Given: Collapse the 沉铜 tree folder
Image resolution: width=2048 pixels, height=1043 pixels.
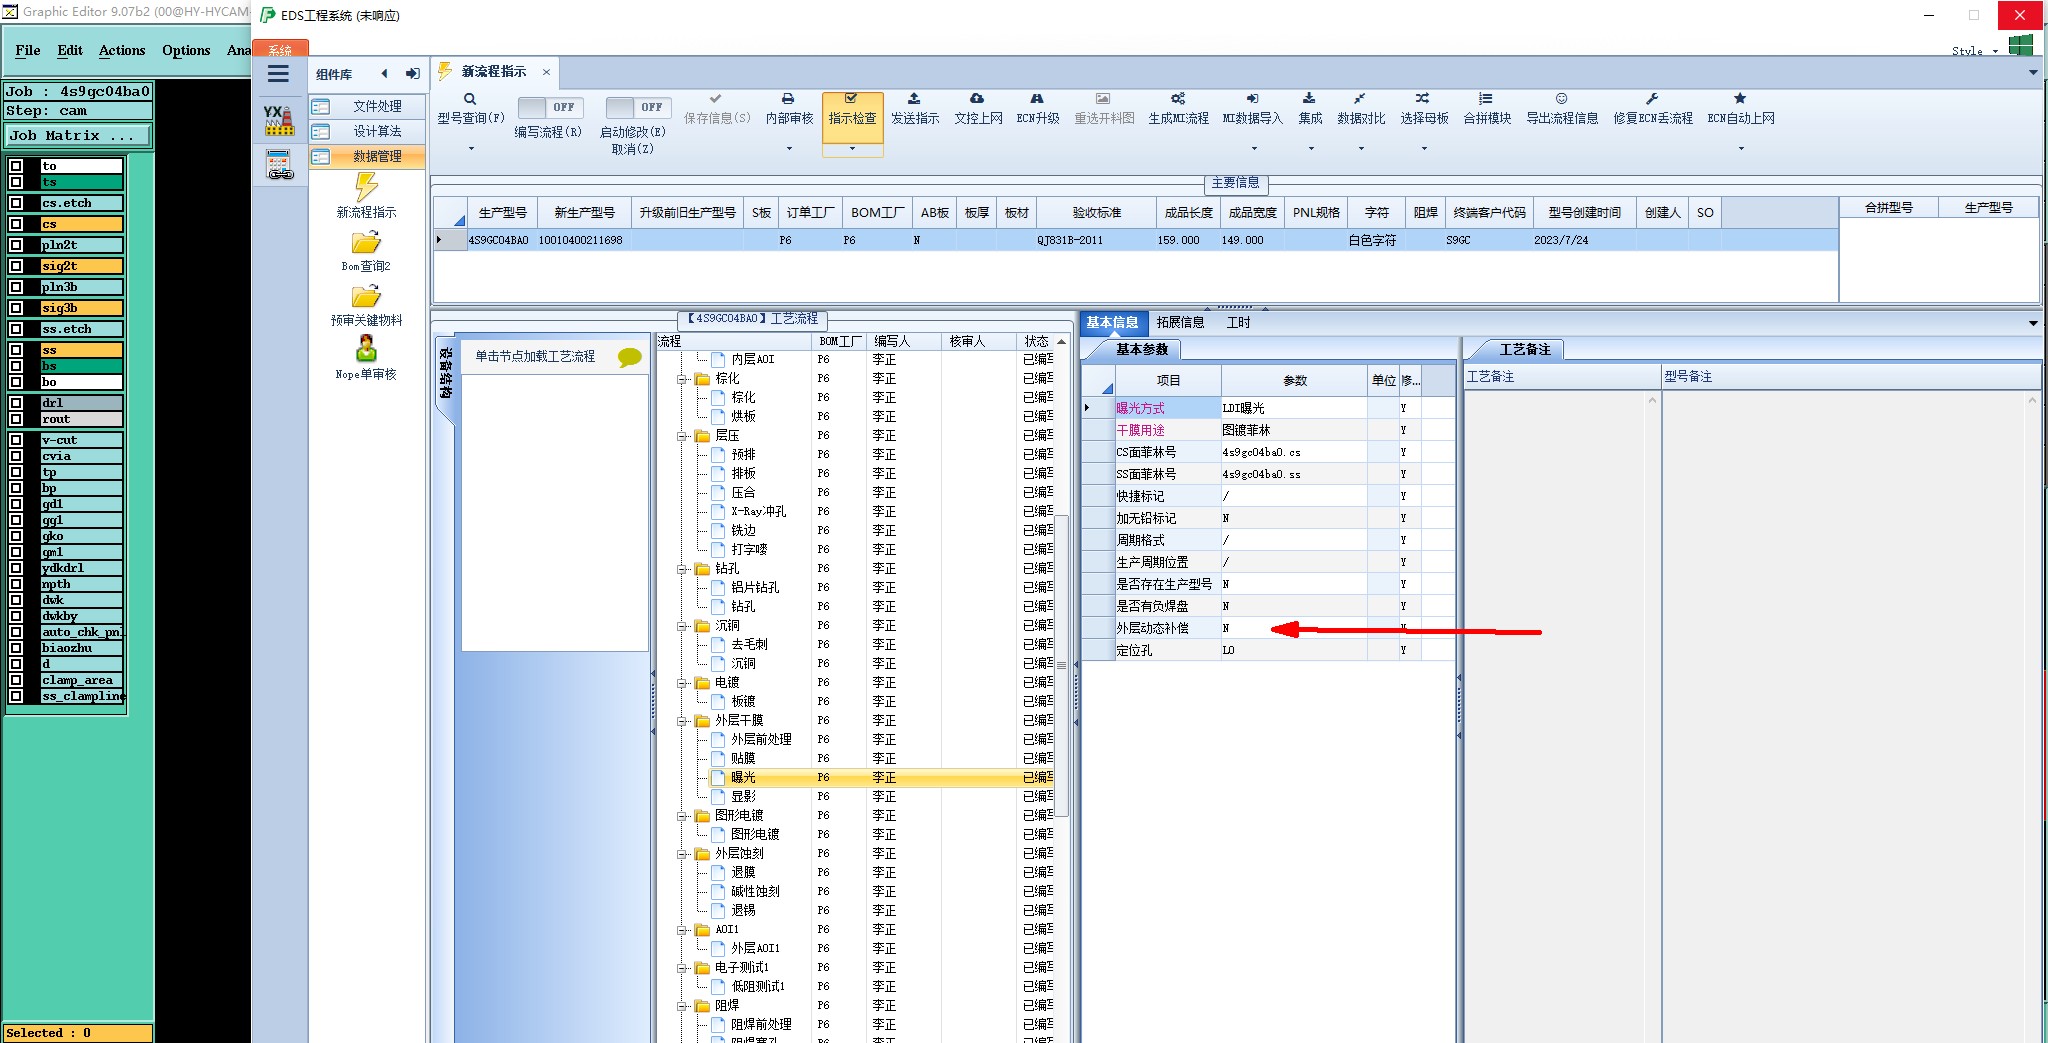Looking at the screenshot, I should [683, 626].
